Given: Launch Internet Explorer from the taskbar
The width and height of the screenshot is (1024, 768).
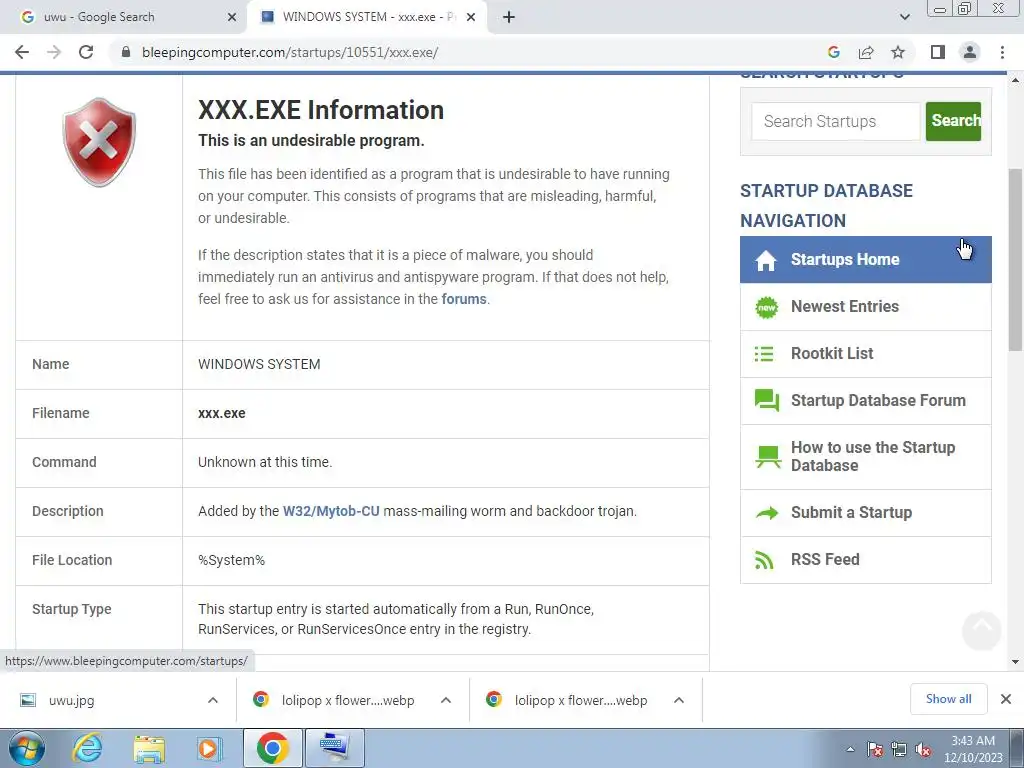Looking at the screenshot, I should pyautogui.click(x=88, y=748).
